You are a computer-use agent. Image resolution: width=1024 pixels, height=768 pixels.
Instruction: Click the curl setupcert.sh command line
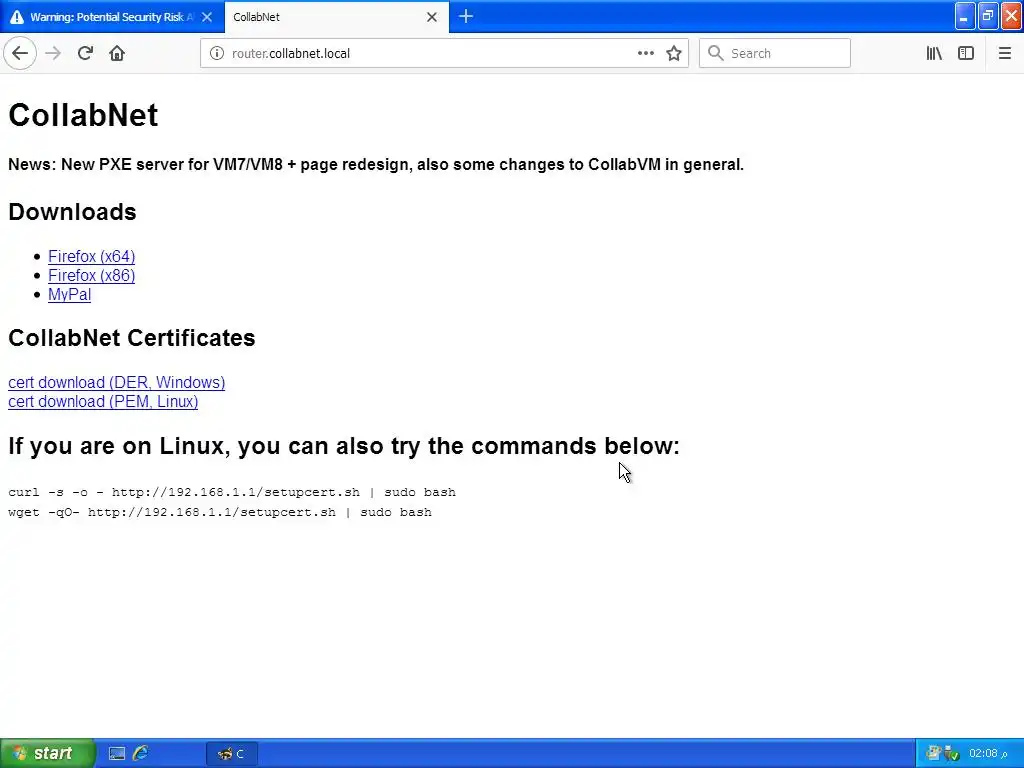click(232, 492)
